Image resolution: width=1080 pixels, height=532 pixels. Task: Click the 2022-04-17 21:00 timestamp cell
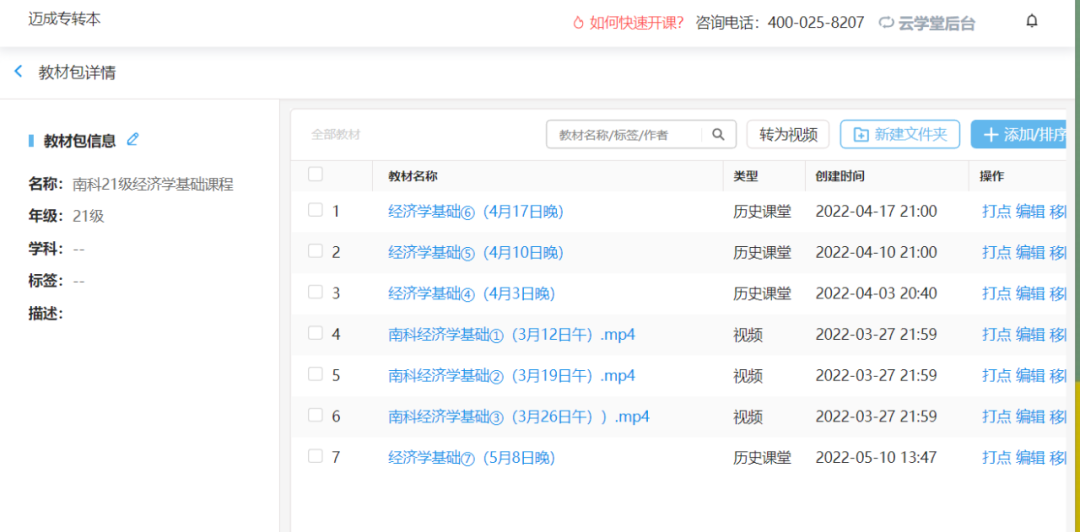(x=876, y=212)
